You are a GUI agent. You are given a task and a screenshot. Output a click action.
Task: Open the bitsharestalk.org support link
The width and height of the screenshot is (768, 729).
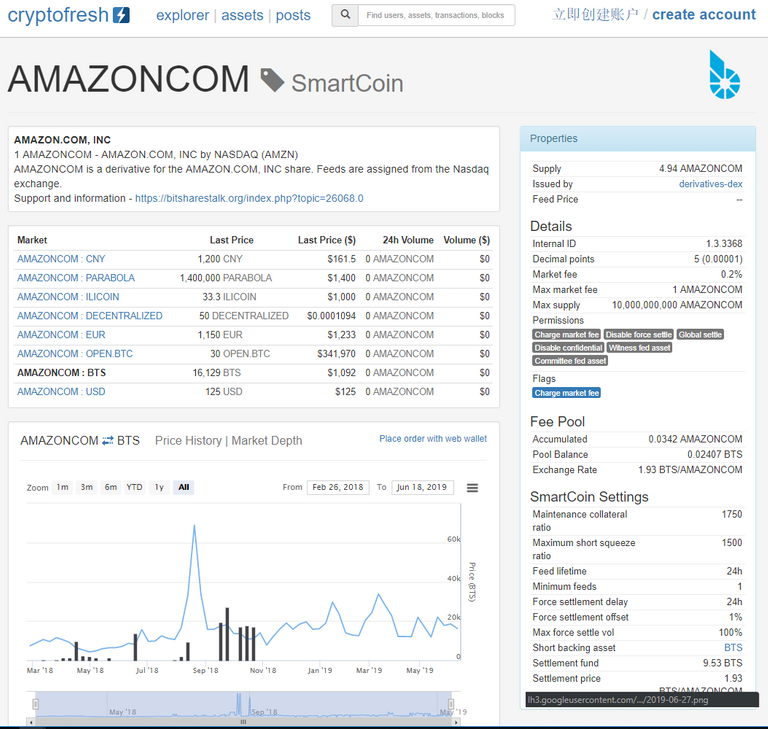click(249, 198)
